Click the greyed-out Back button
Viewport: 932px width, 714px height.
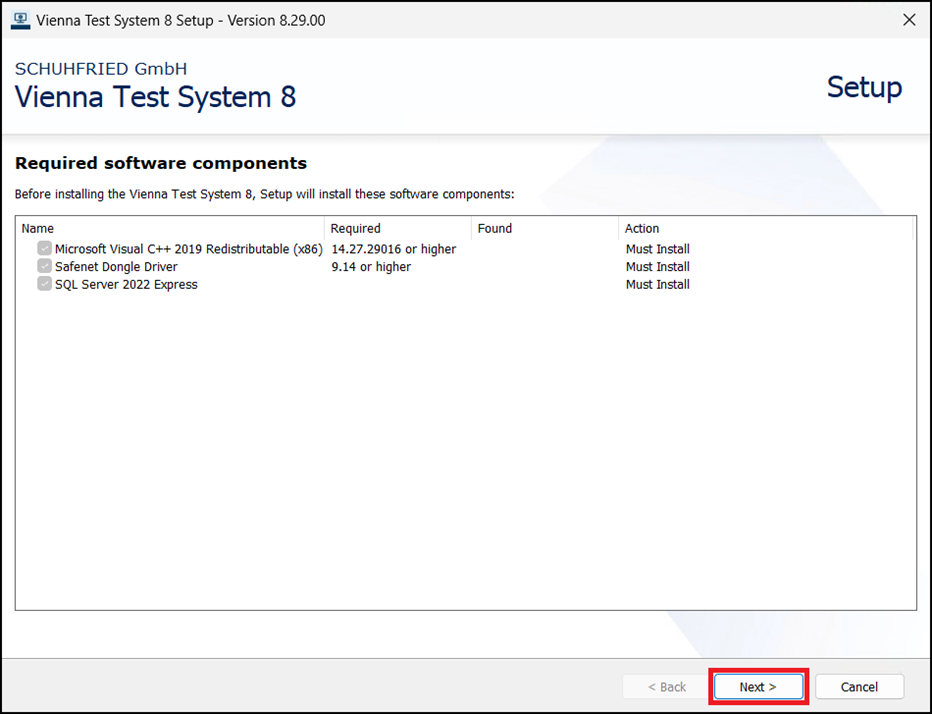[667, 687]
